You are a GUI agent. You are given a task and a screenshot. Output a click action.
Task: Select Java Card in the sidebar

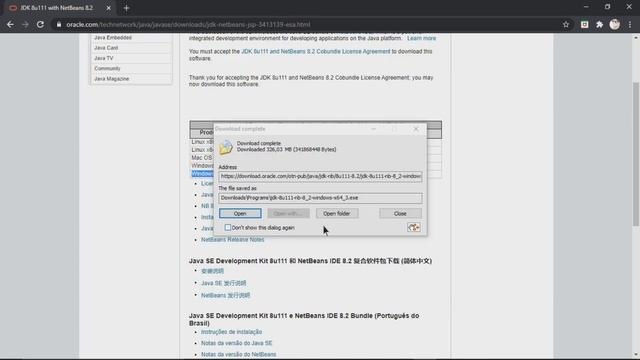(106, 48)
